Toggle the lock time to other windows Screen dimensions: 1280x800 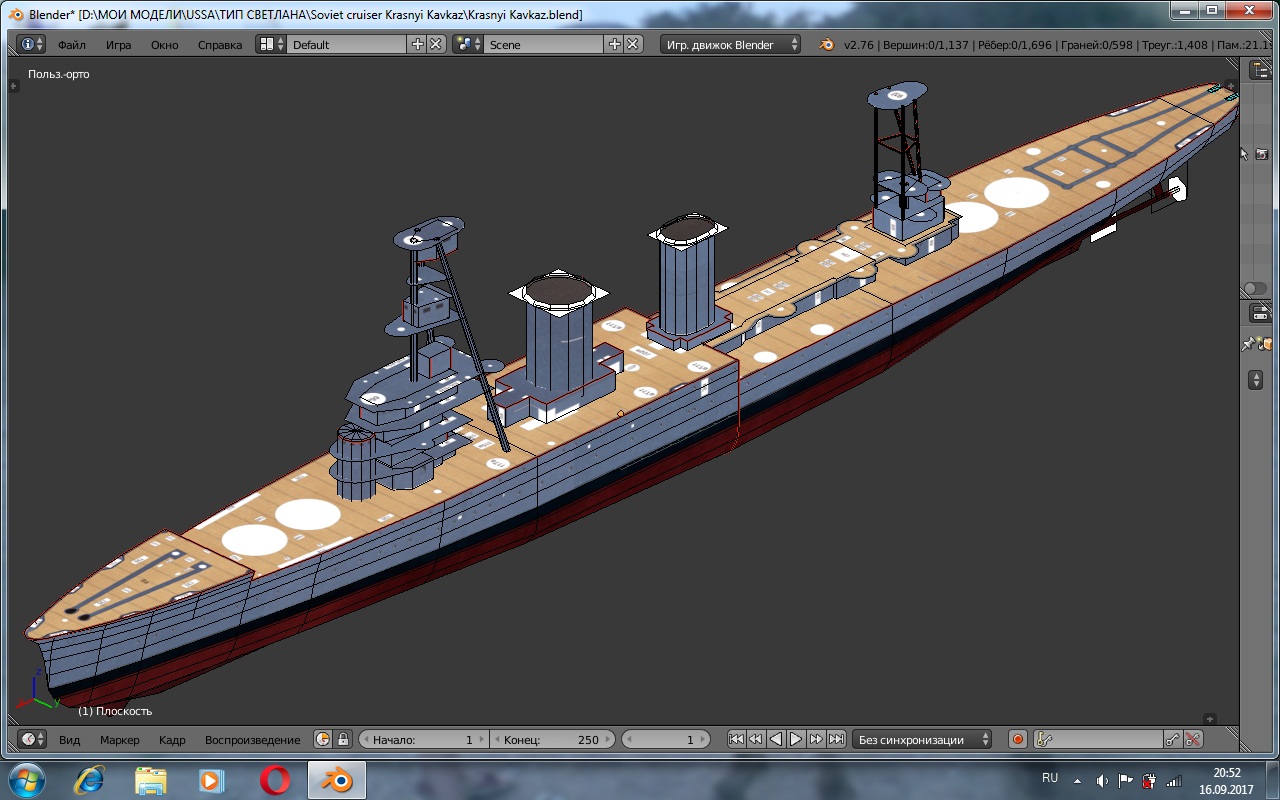[343, 740]
